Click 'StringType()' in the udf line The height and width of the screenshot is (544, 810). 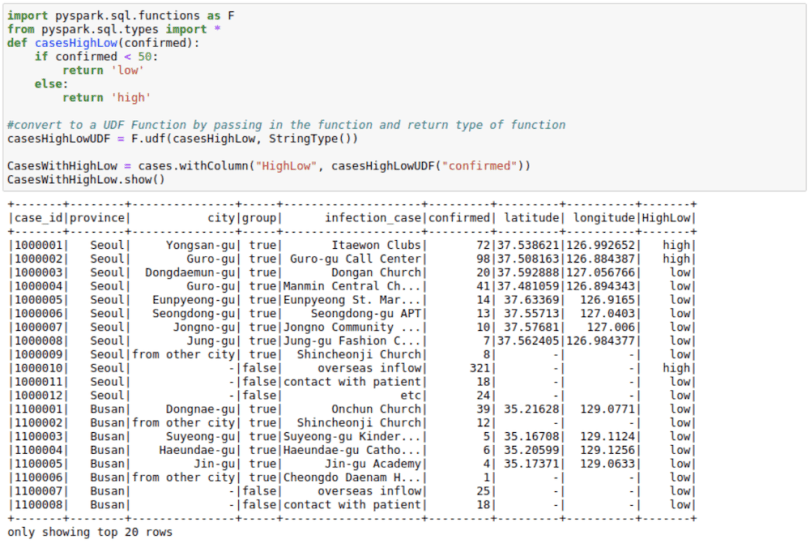point(310,138)
